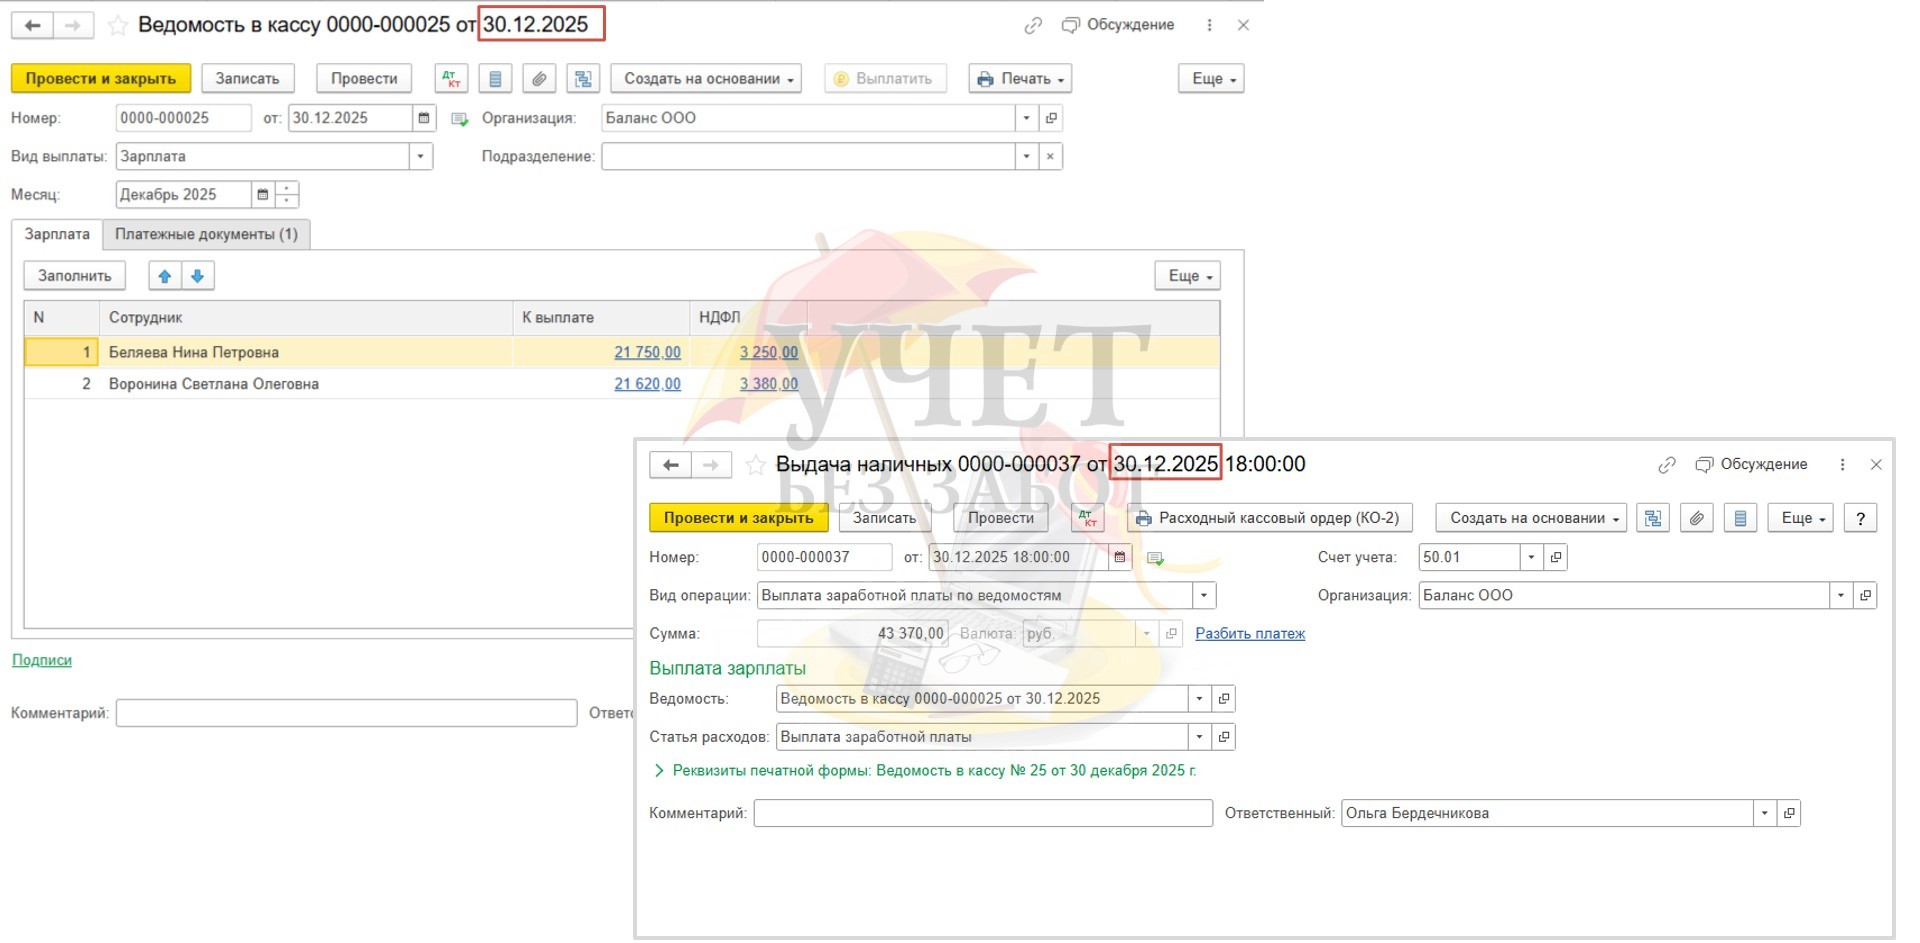Screen dimensions: 1920x943
Task: Open the Подписи link
Action: pos(41,660)
